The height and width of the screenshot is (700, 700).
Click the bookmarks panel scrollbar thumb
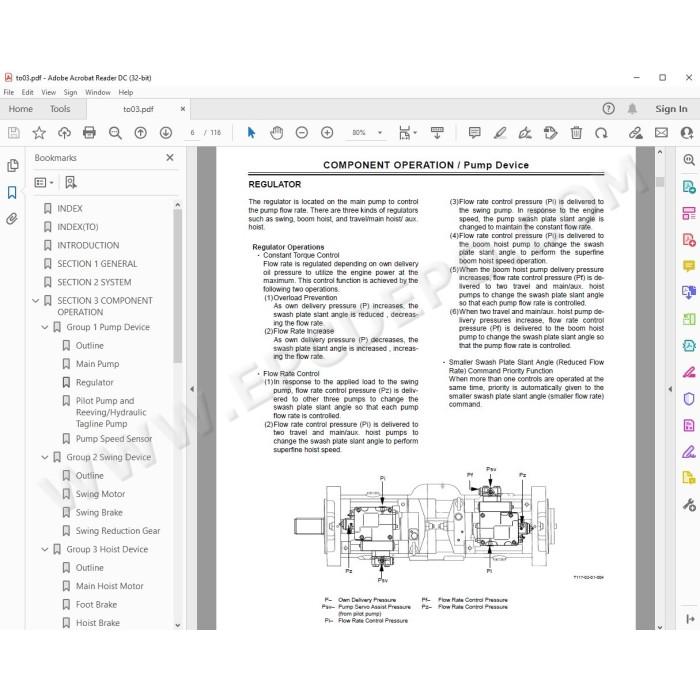click(178, 286)
